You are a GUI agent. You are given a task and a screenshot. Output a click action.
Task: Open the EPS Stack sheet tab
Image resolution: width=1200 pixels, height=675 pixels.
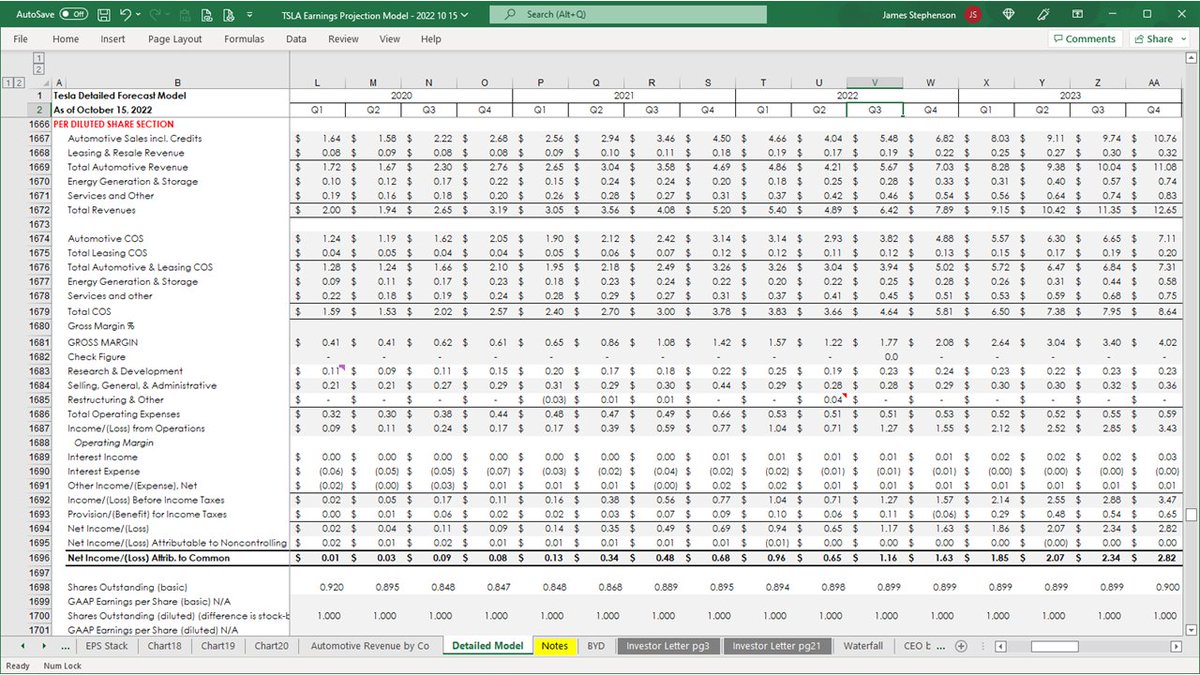tap(107, 646)
